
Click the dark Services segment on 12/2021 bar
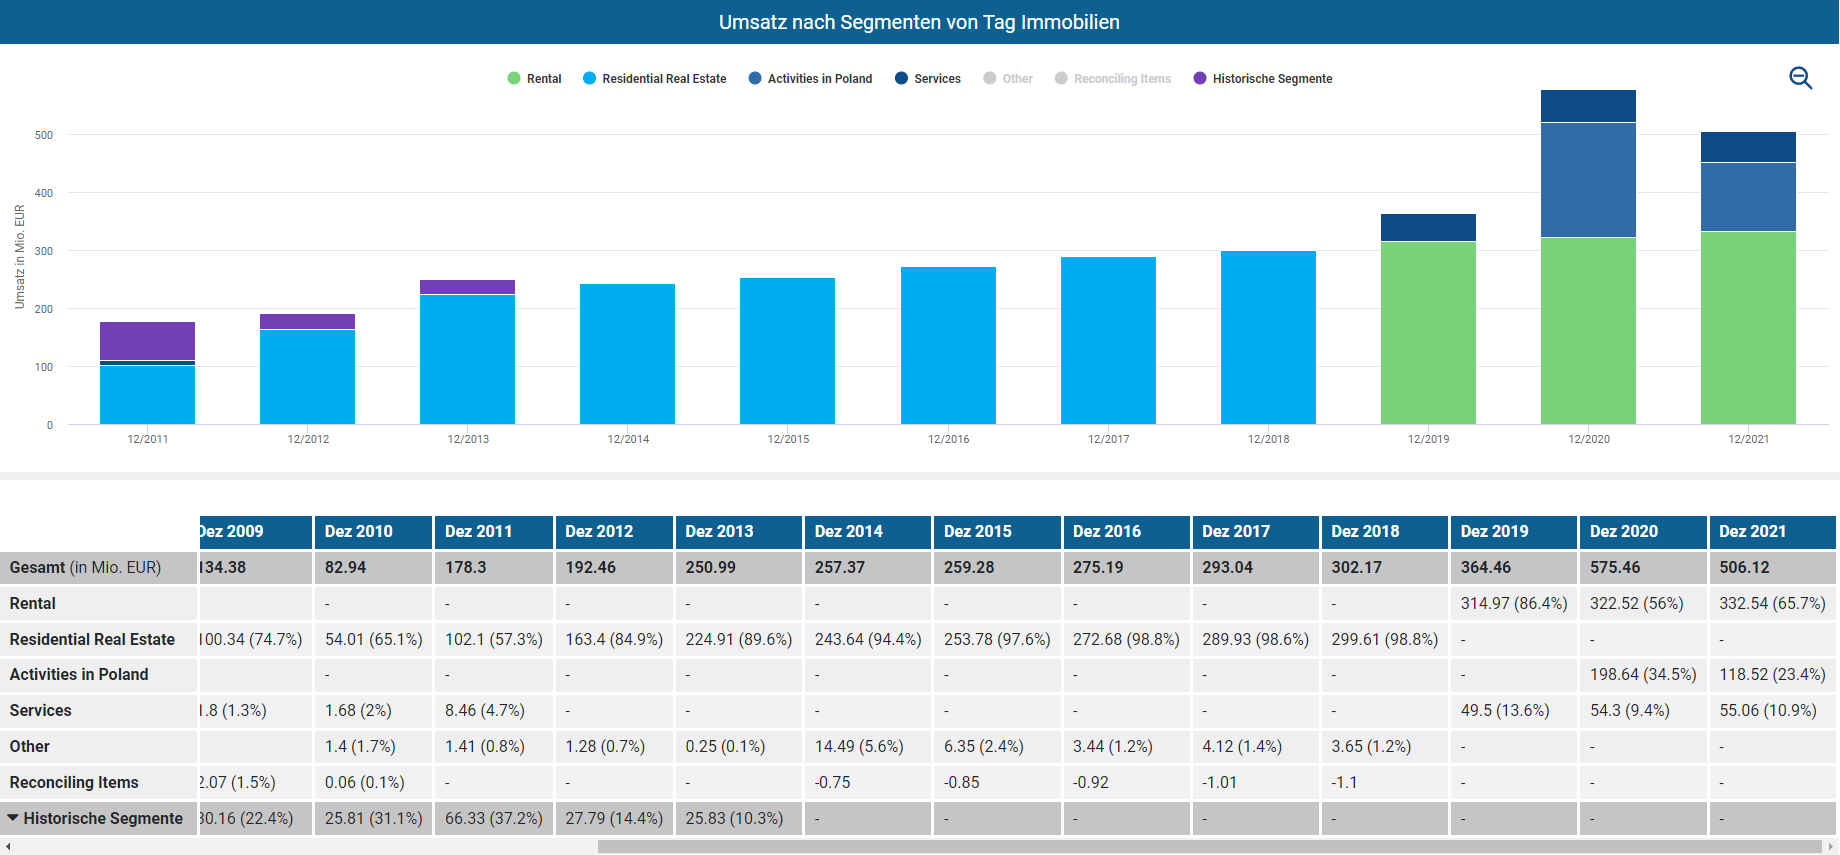(1748, 147)
